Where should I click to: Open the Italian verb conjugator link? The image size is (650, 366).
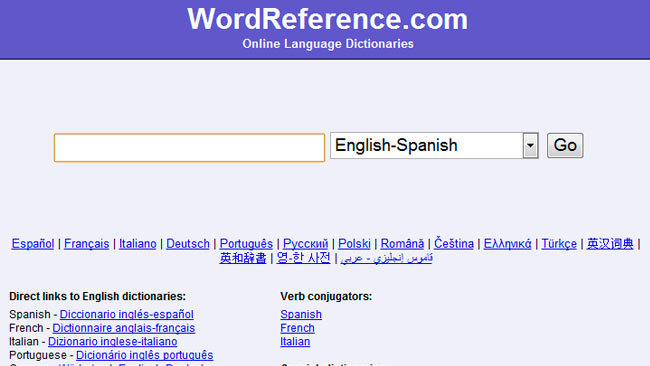pos(295,342)
